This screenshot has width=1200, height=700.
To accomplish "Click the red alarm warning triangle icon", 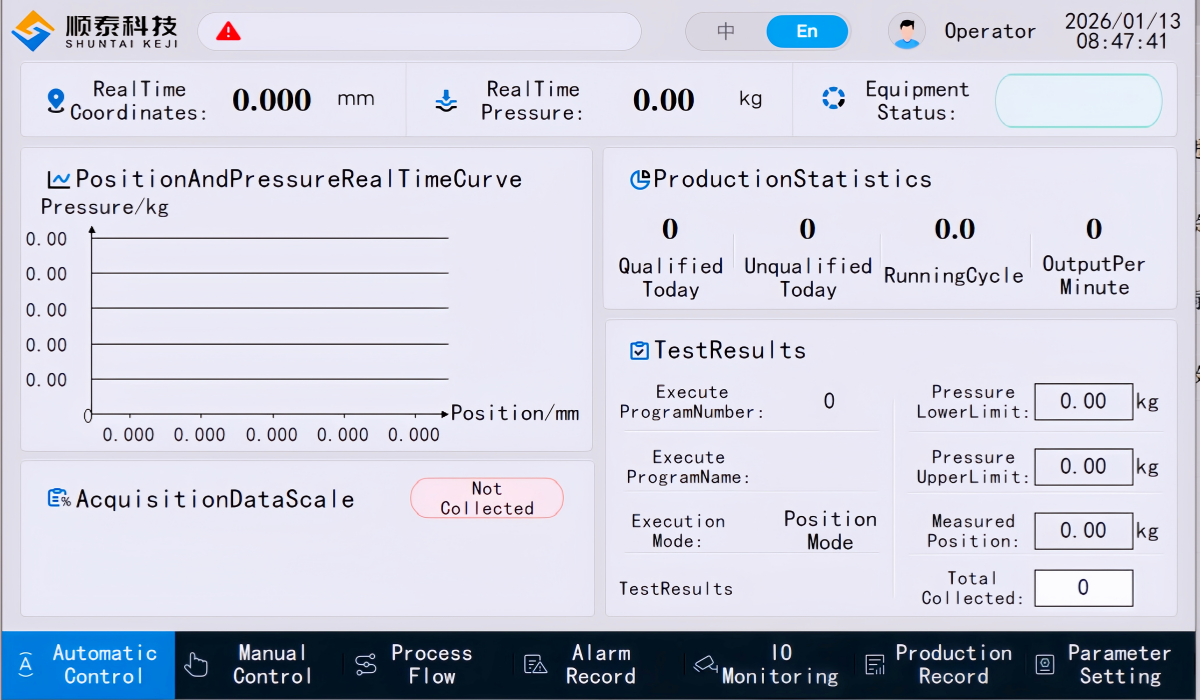I will [x=228, y=32].
